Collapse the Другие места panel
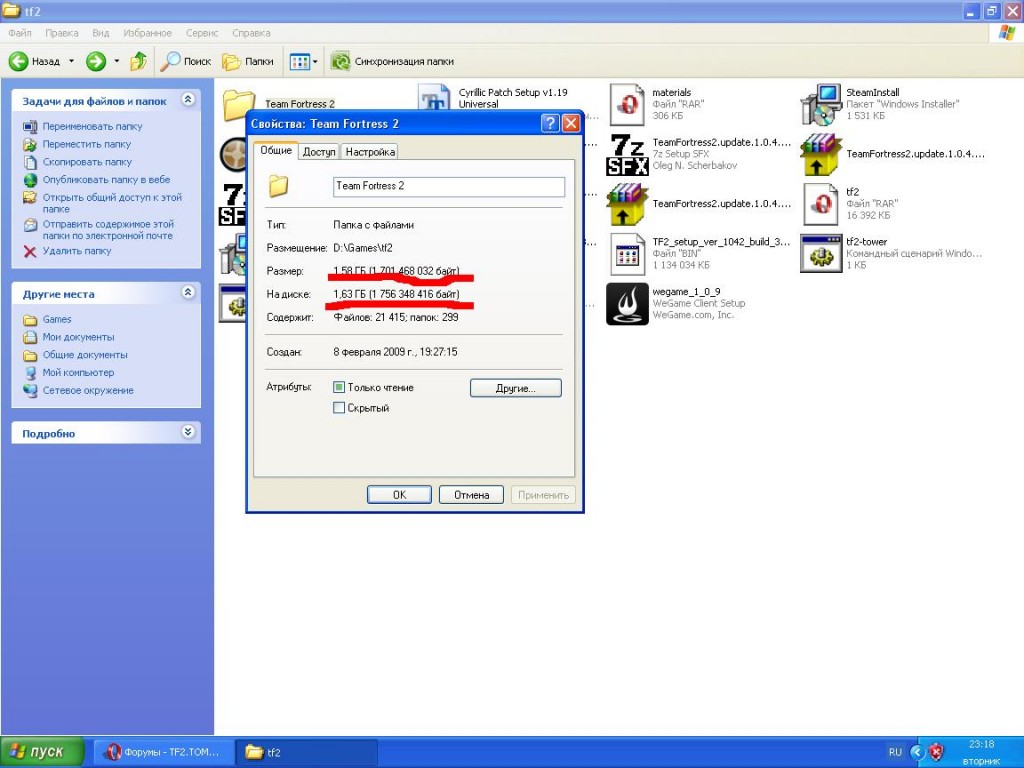1024x768 pixels. click(x=188, y=292)
